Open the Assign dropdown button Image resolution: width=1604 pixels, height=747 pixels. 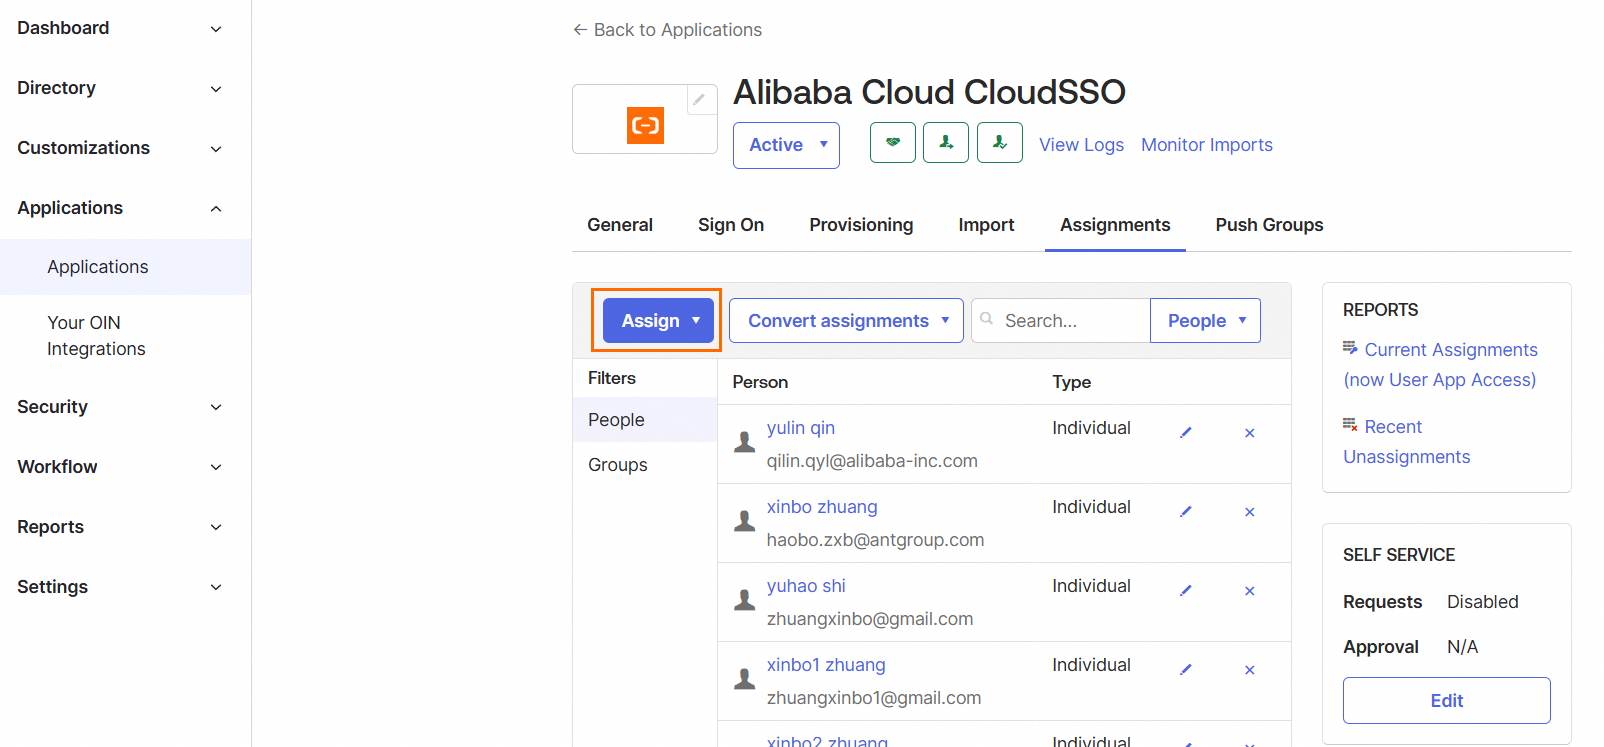click(x=658, y=321)
